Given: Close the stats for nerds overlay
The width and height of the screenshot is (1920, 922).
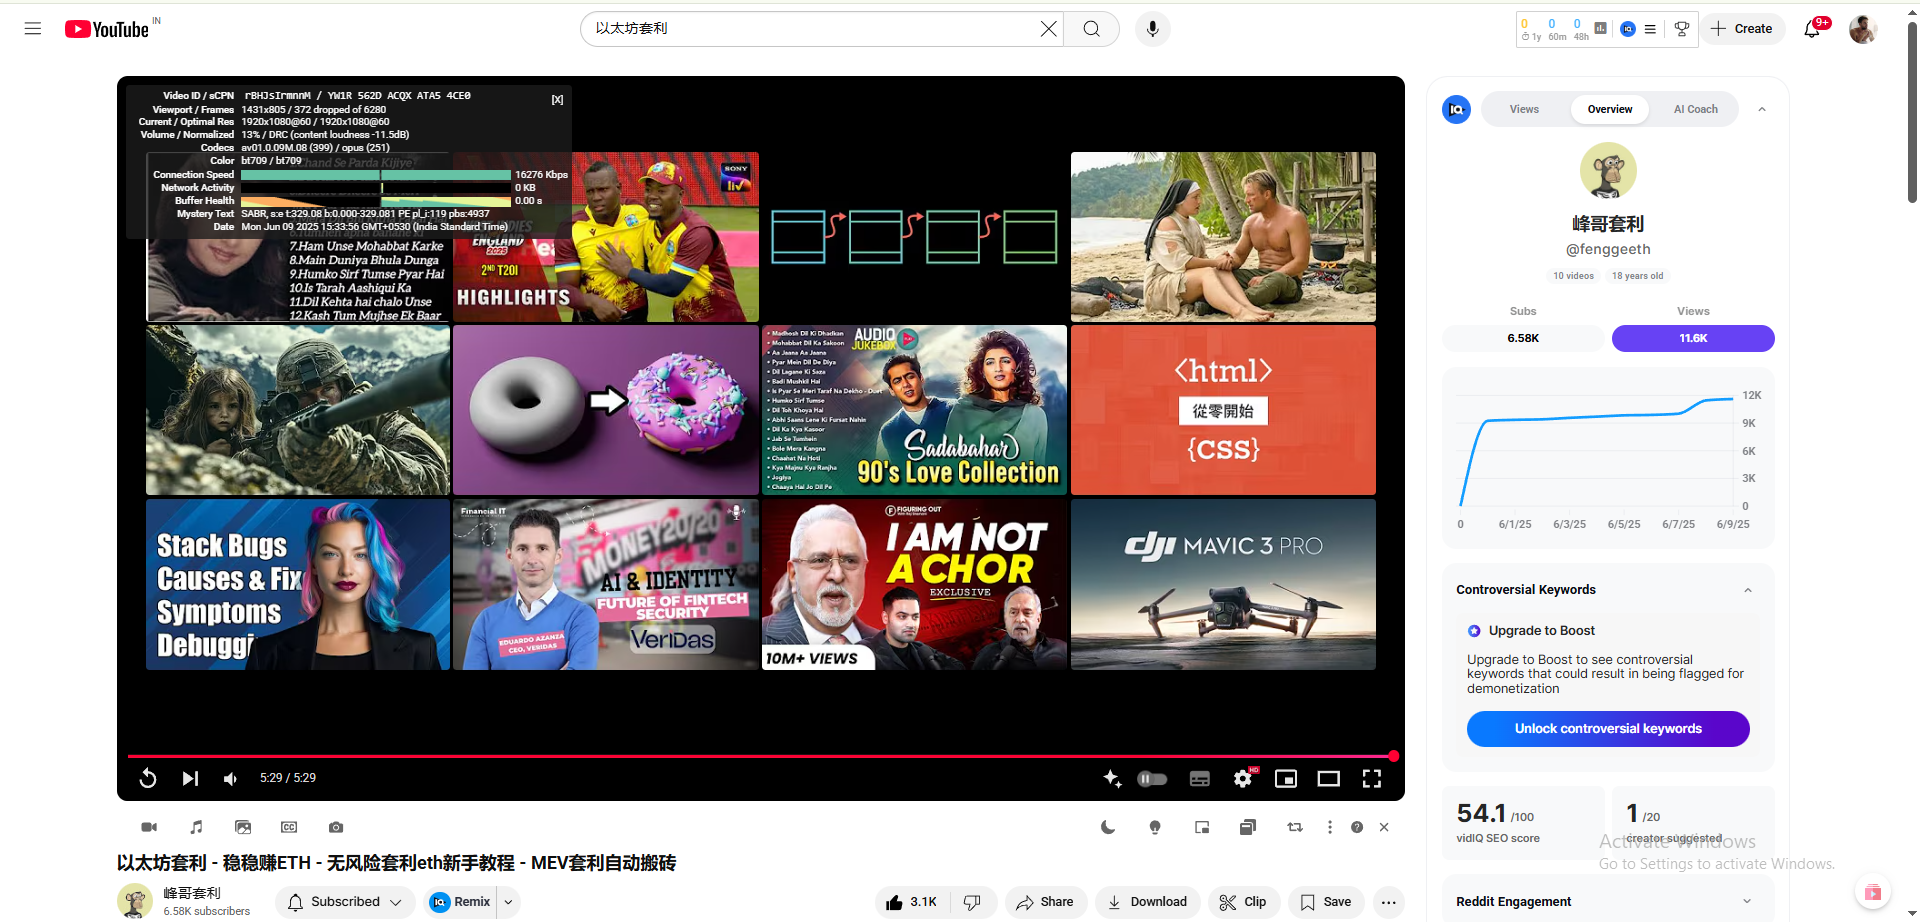Looking at the screenshot, I should point(558,99).
